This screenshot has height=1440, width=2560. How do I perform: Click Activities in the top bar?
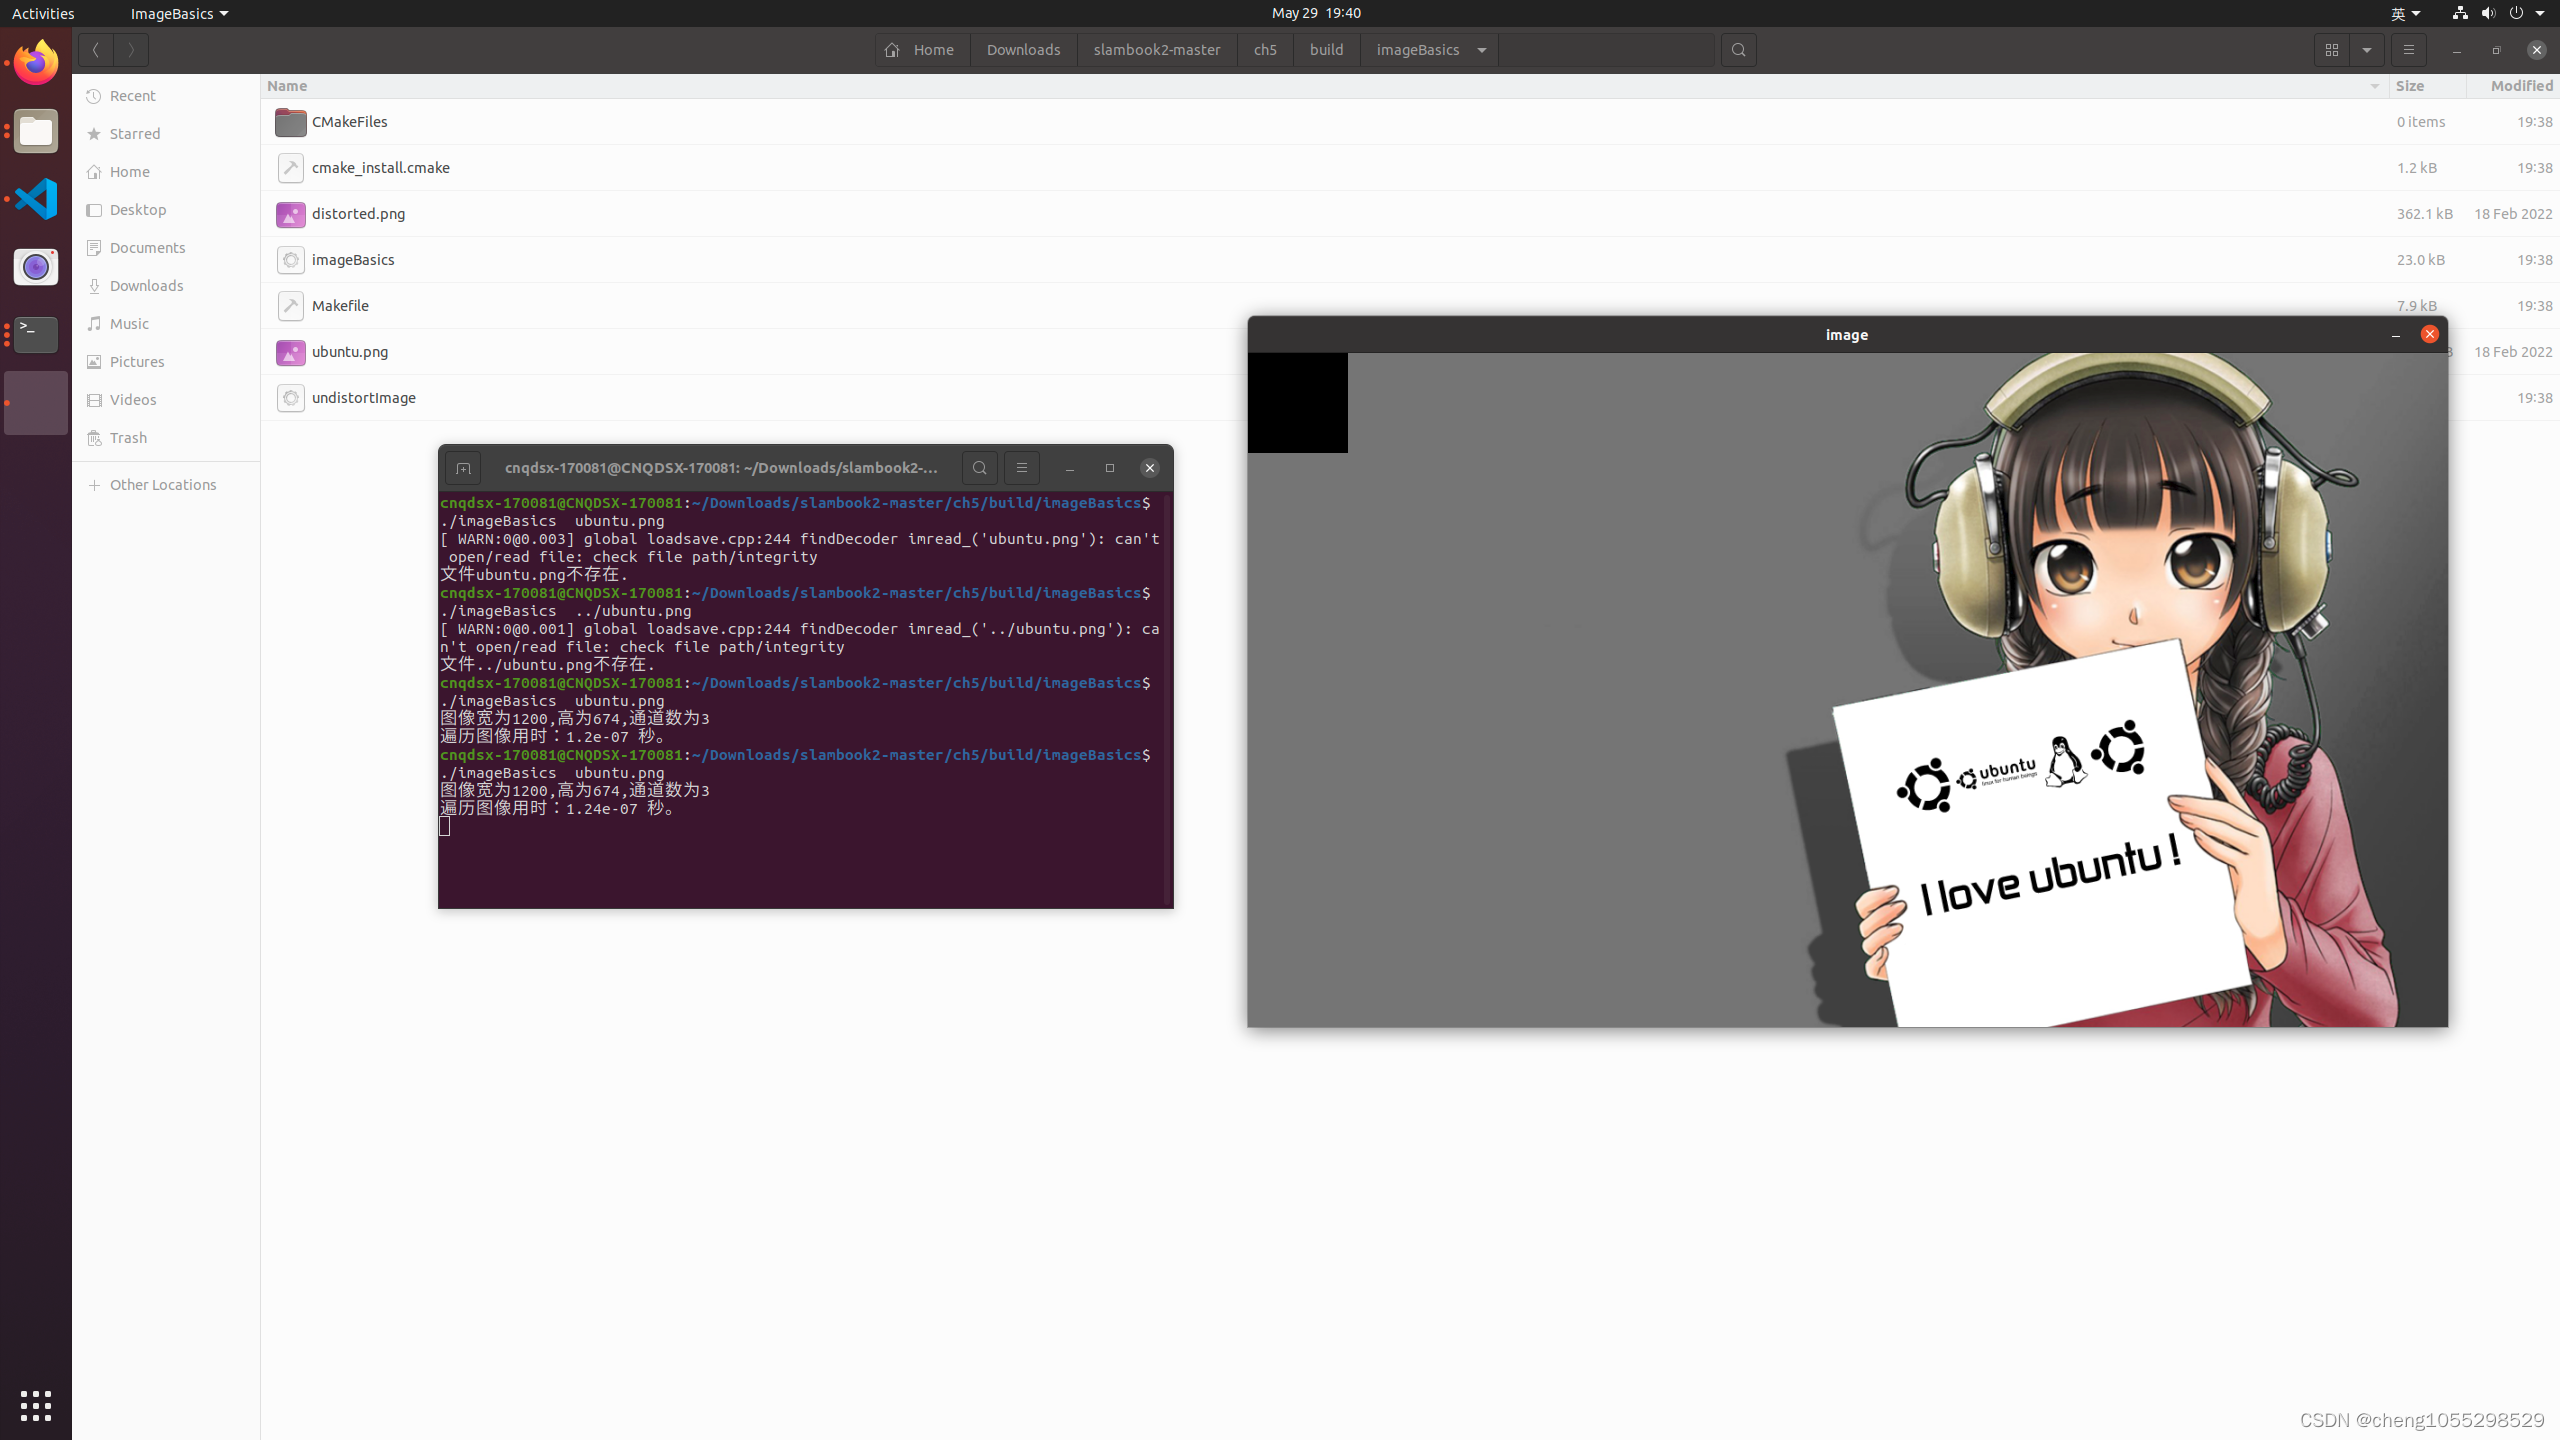[x=43, y=13]
